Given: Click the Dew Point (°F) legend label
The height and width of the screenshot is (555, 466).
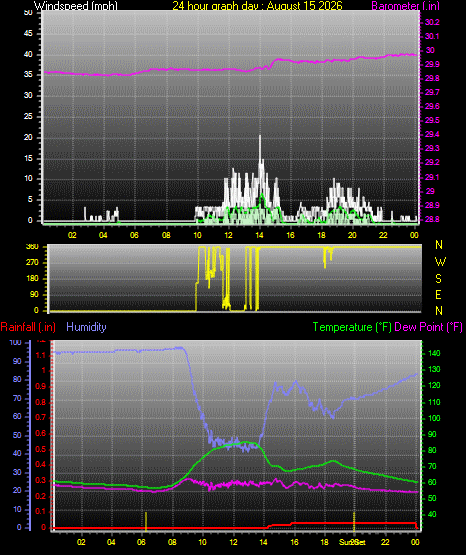Looking at the screenshot, I should 428,327.
